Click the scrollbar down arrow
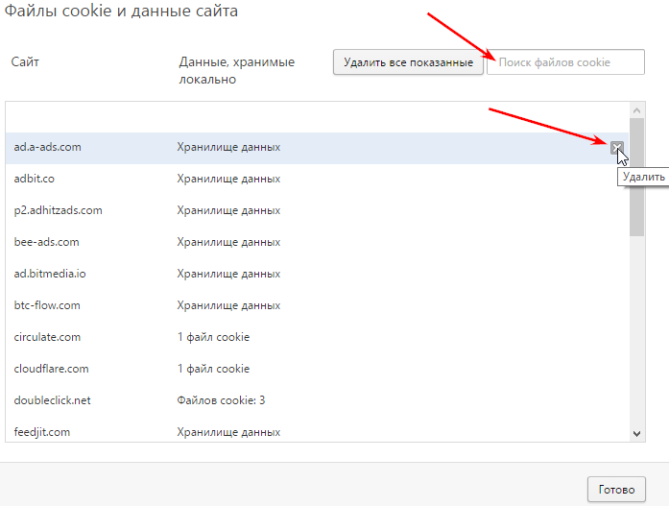The width and height of the screenshot is (669, 506). 637,433
